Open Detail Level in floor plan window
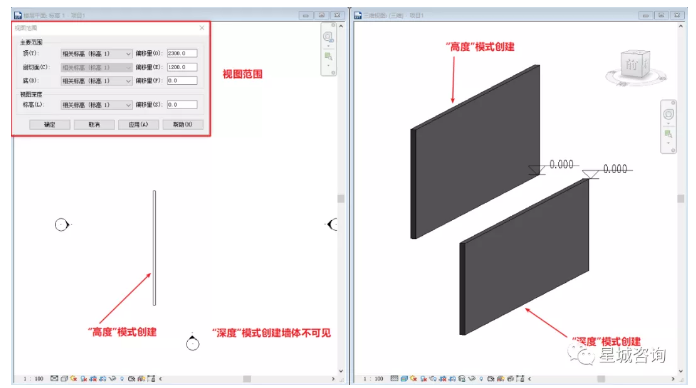Viewport: 696px width, 388px height. tap(54, 379)
